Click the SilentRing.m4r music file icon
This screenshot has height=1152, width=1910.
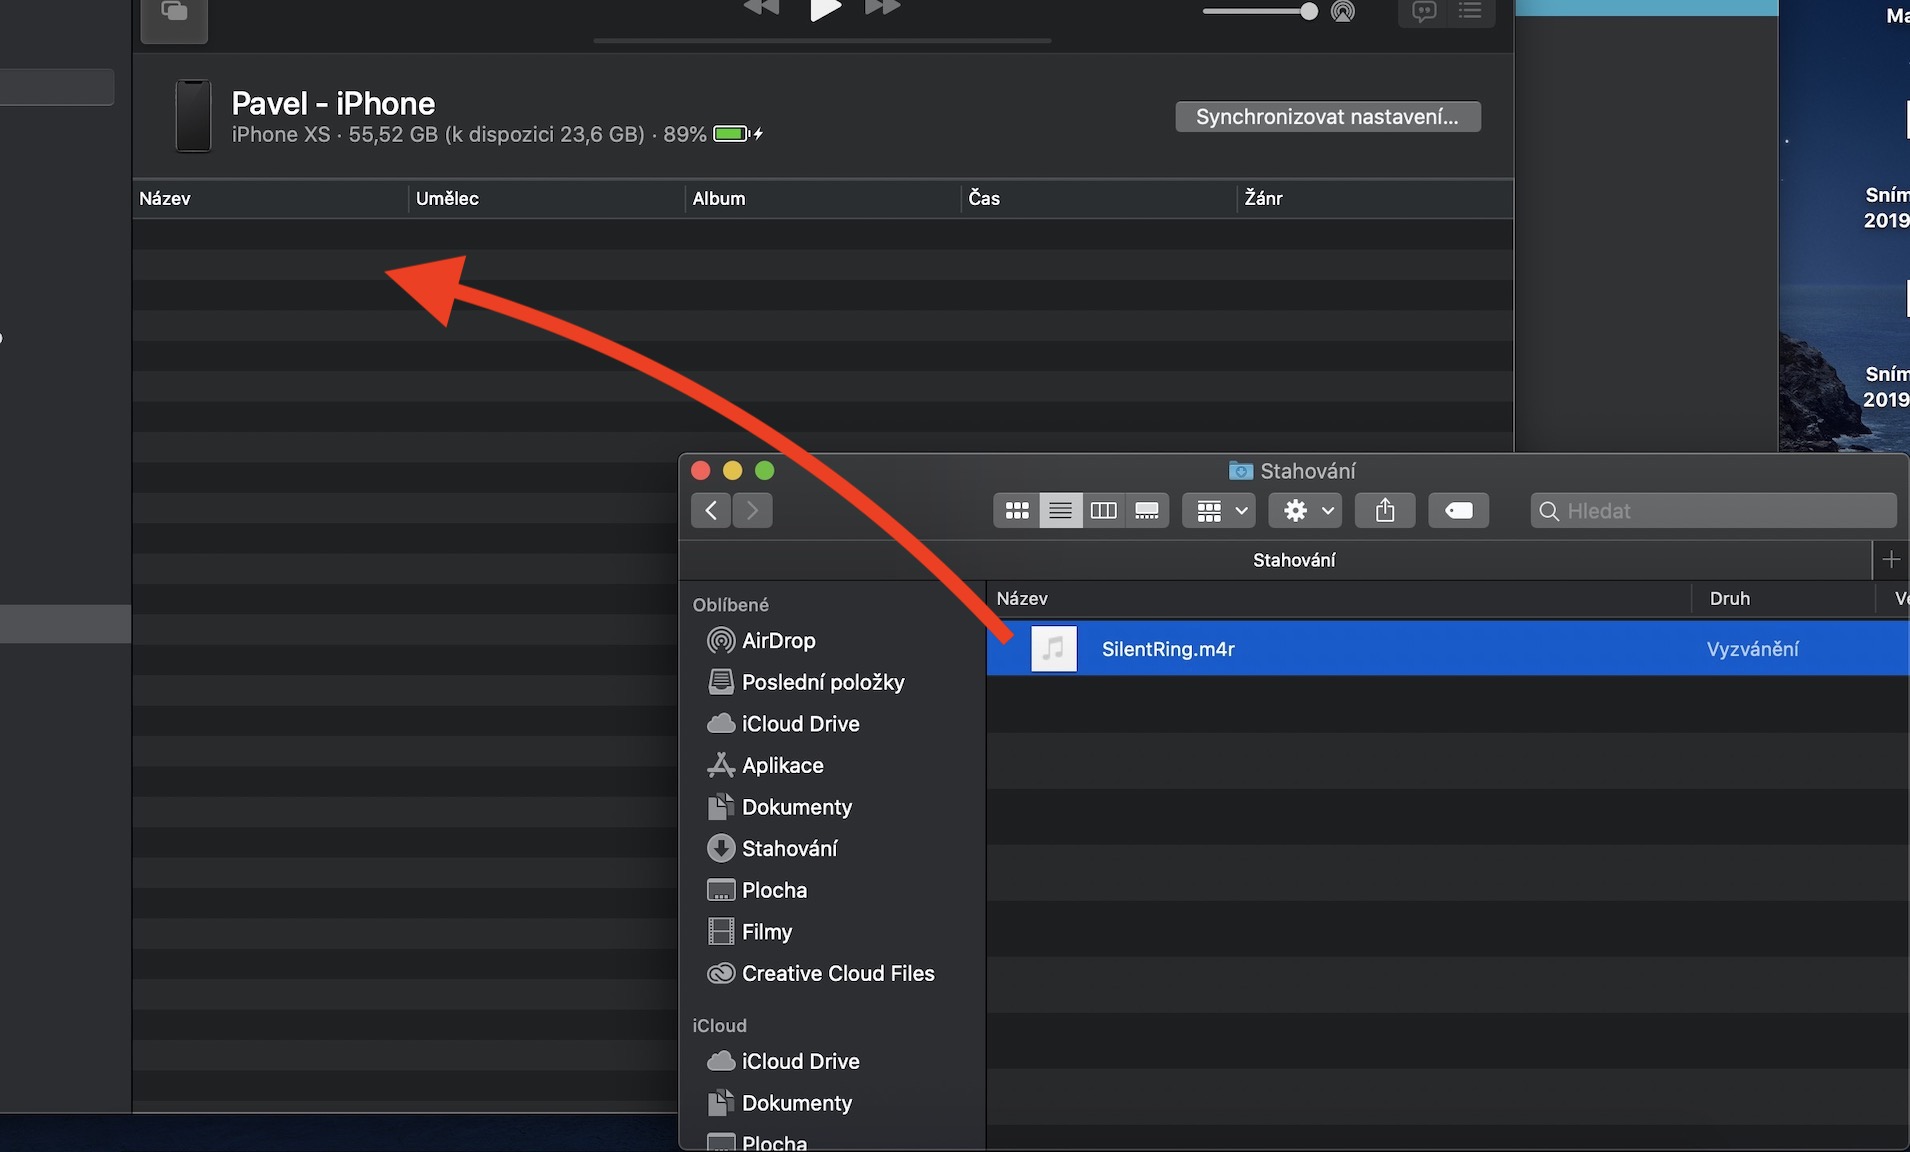[x=1054, y=649]
